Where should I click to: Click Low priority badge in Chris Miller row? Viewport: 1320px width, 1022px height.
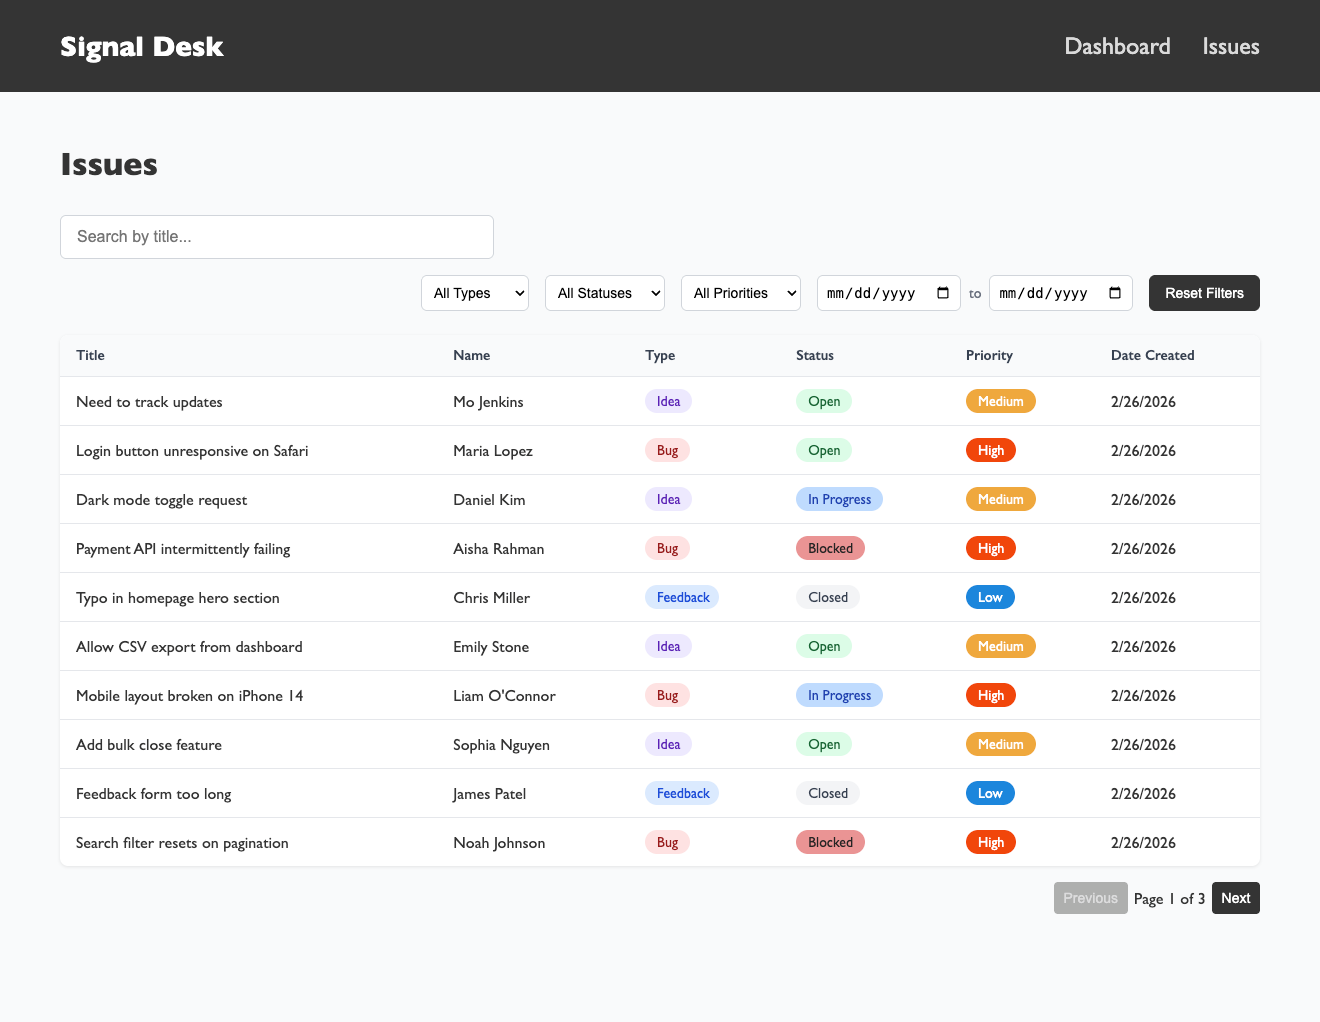pos(990,597)
